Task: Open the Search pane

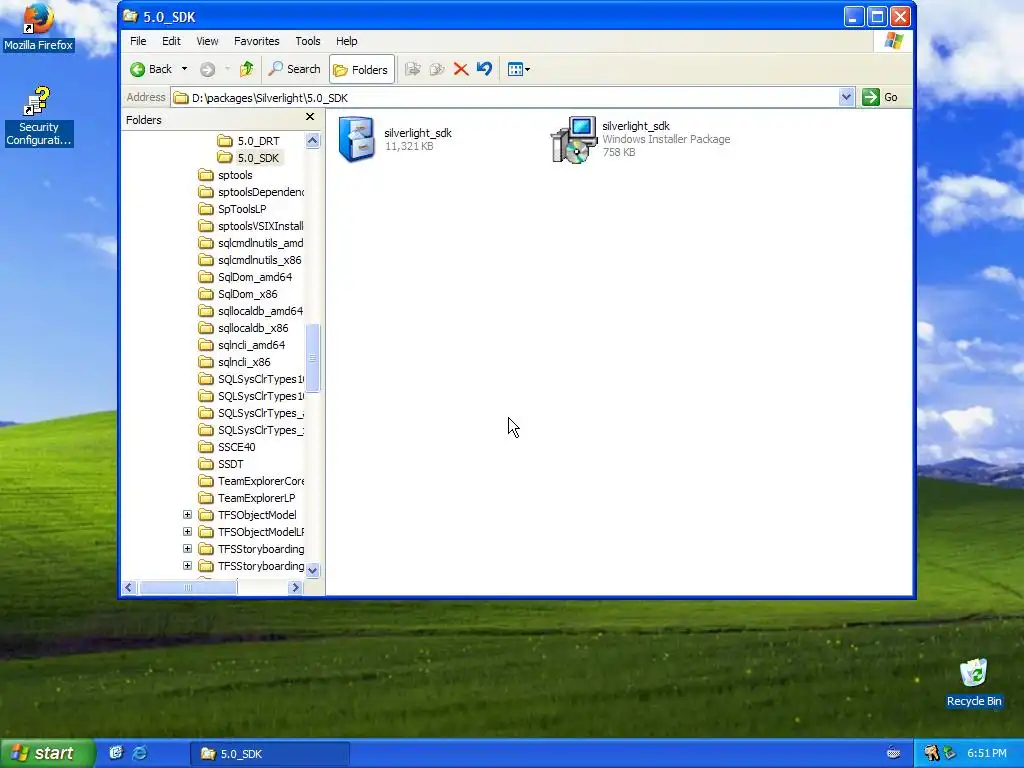Action: 295,69
